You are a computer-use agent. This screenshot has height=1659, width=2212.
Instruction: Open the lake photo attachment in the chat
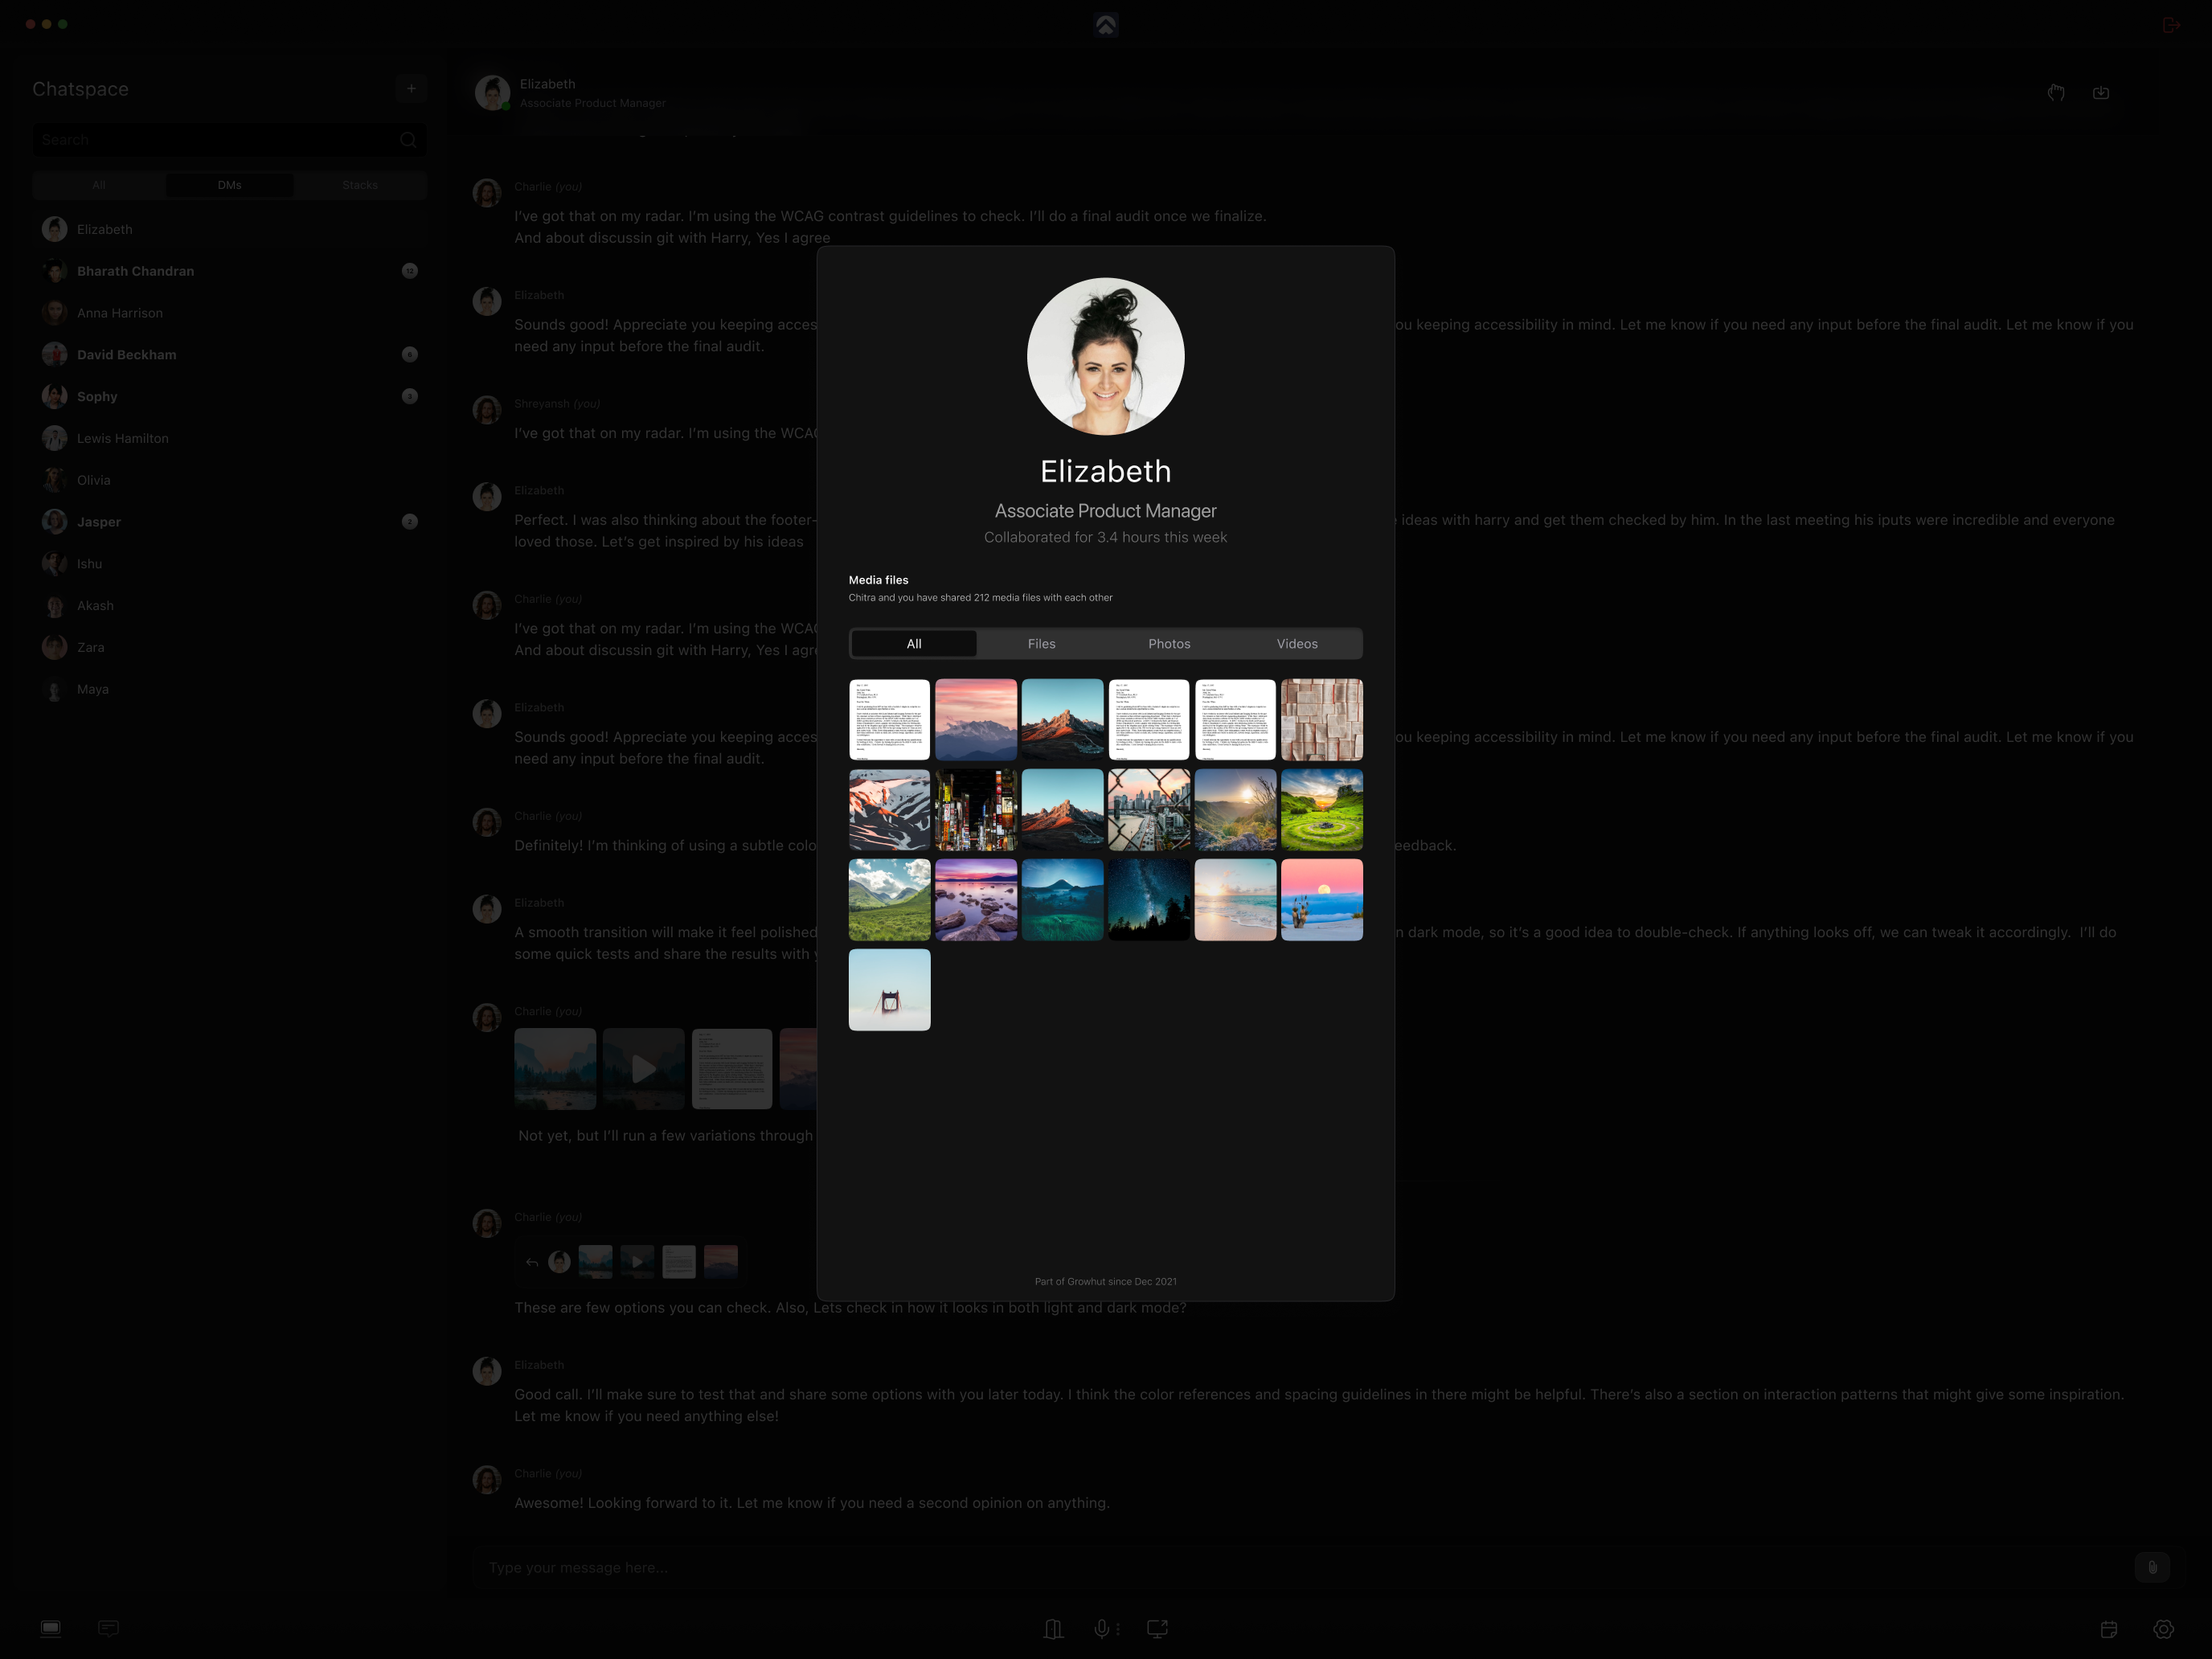click(555, 1069)
